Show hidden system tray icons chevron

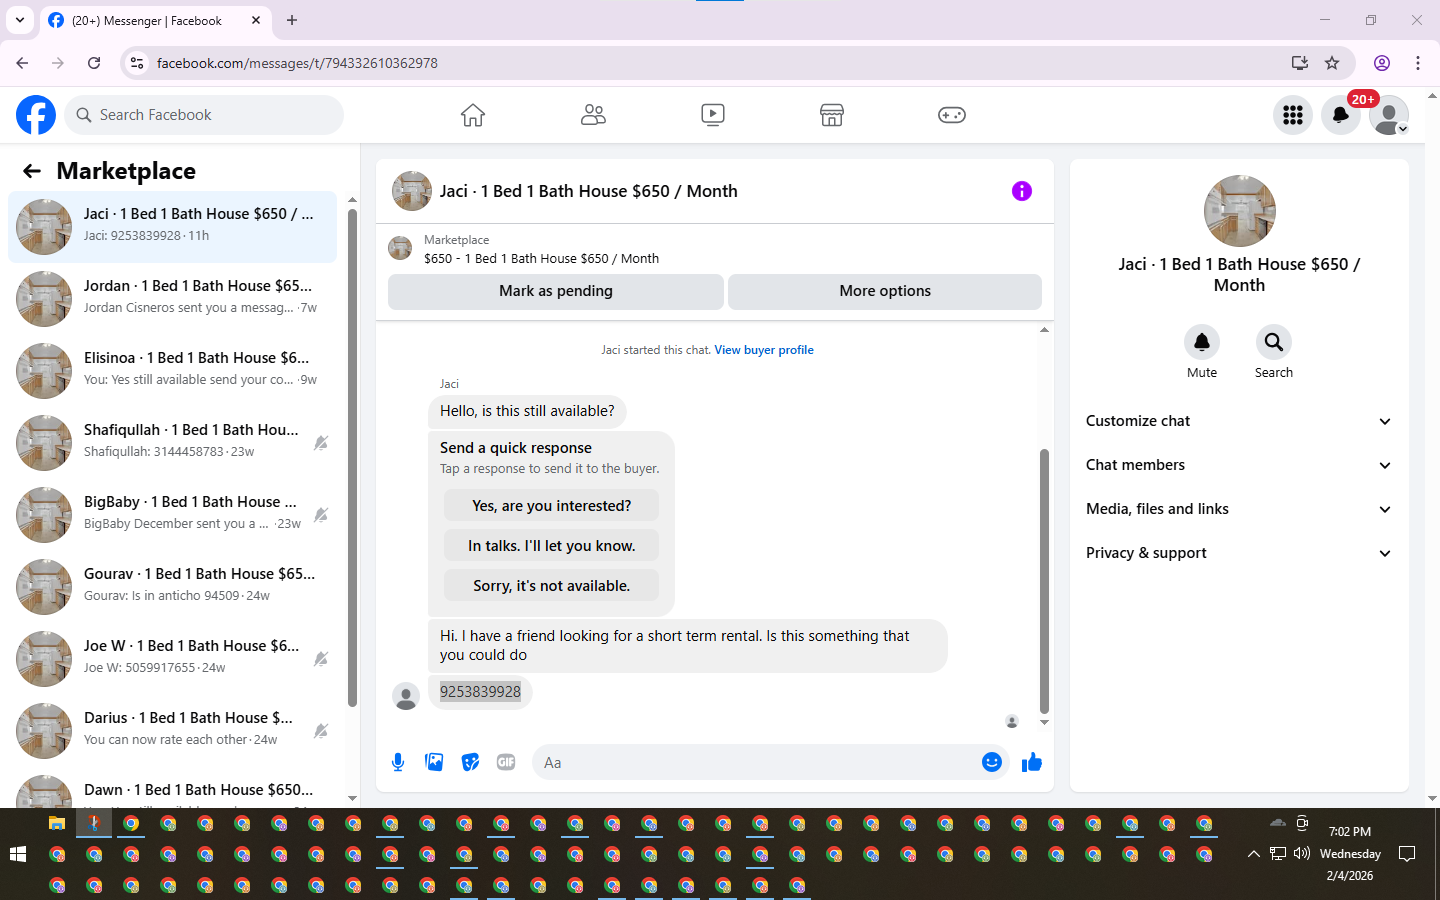(x=1253, y=854)
